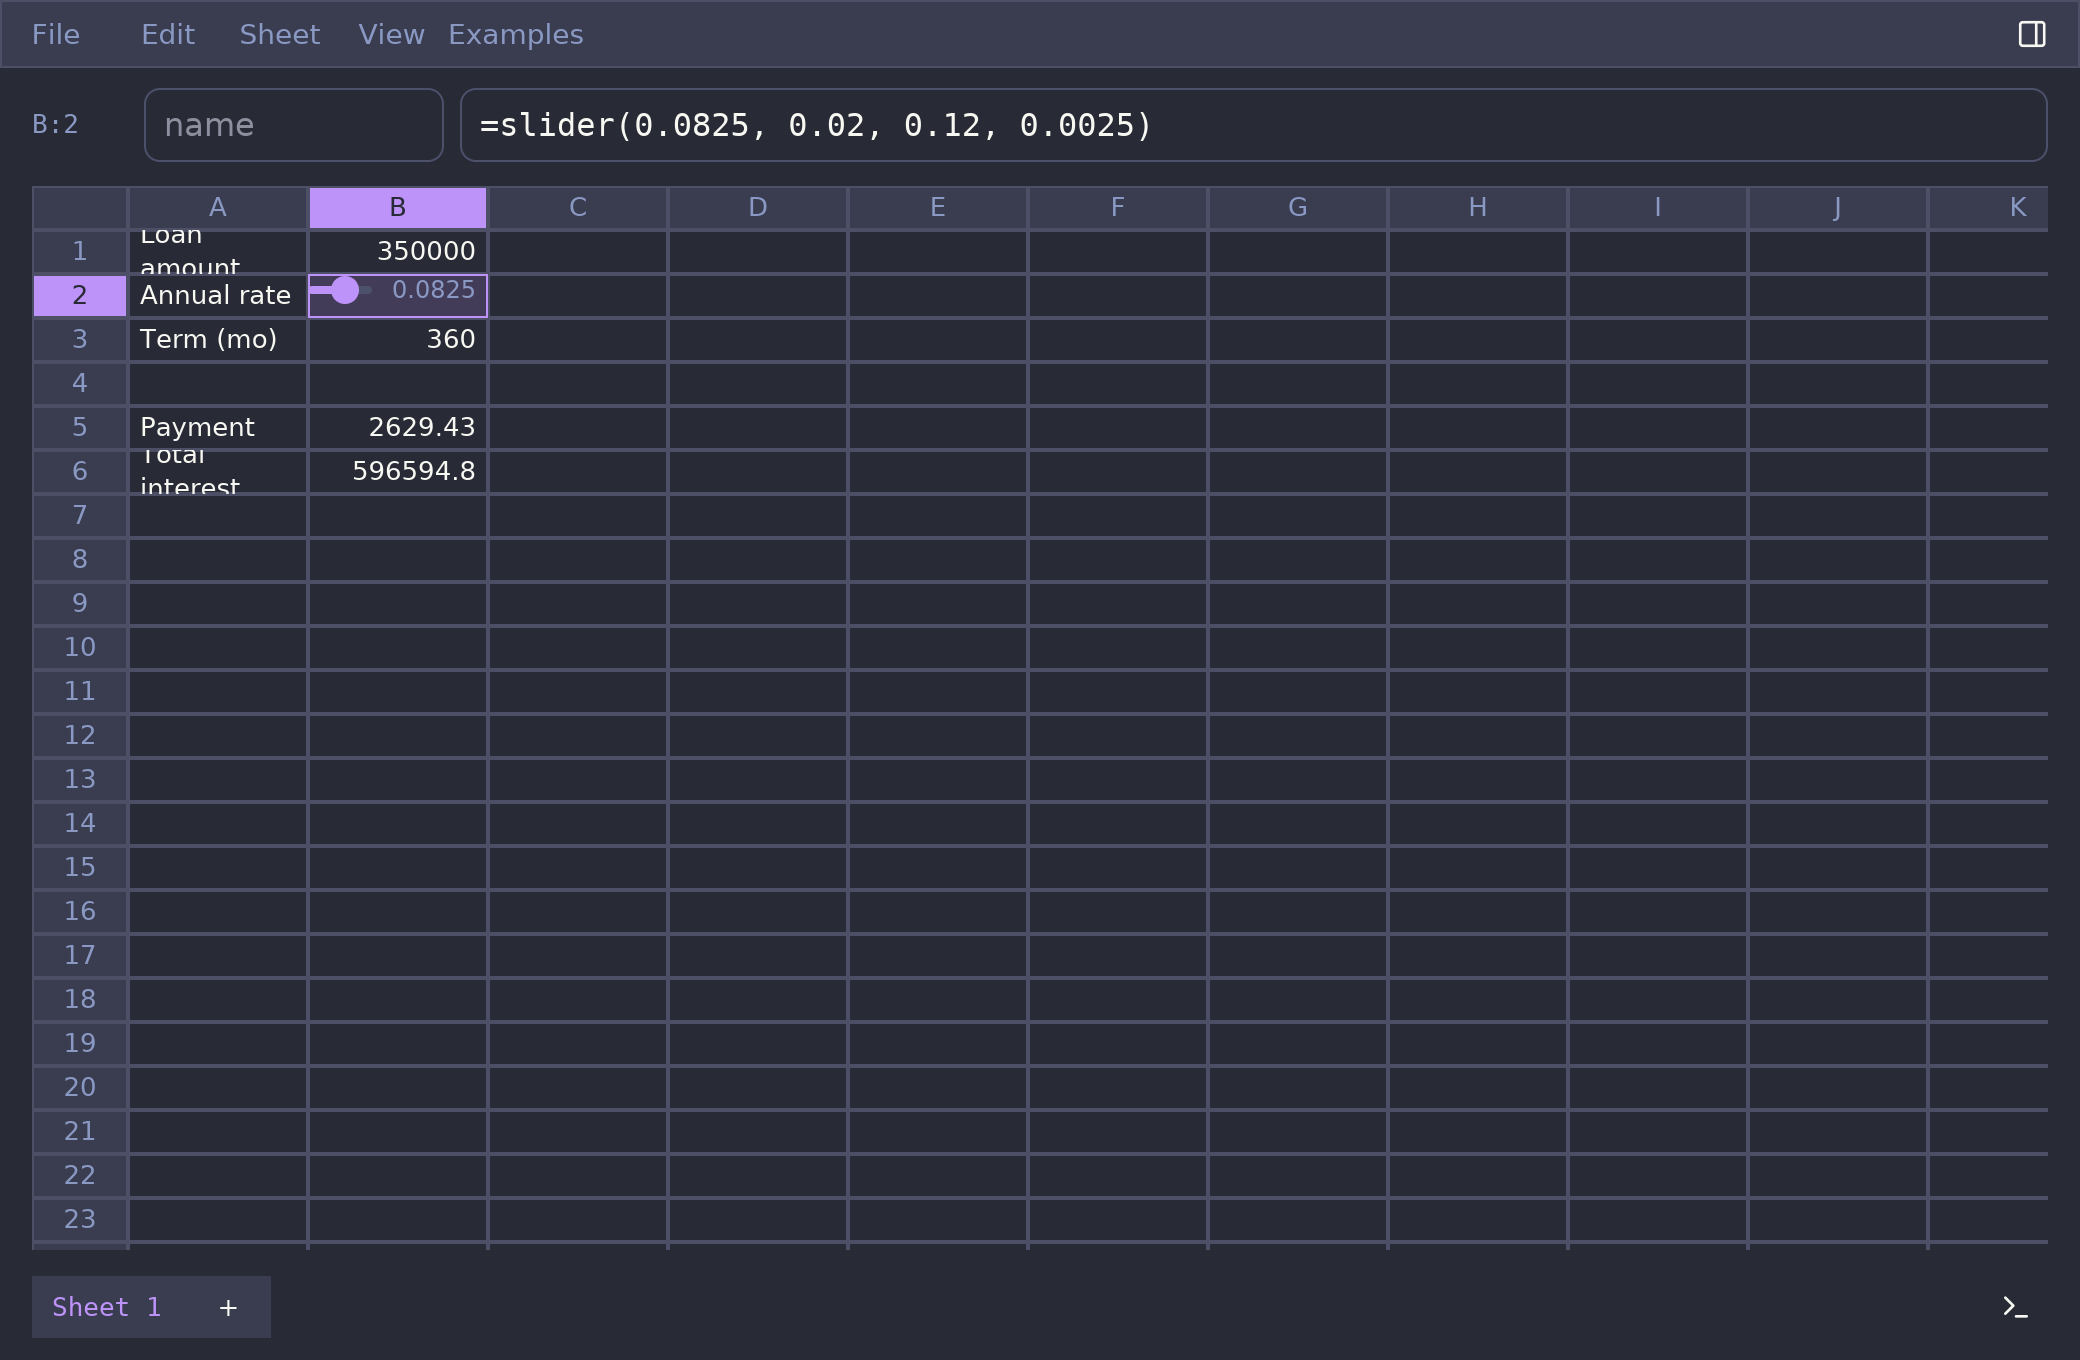Select empty cell A4

[x=218, y=384]
